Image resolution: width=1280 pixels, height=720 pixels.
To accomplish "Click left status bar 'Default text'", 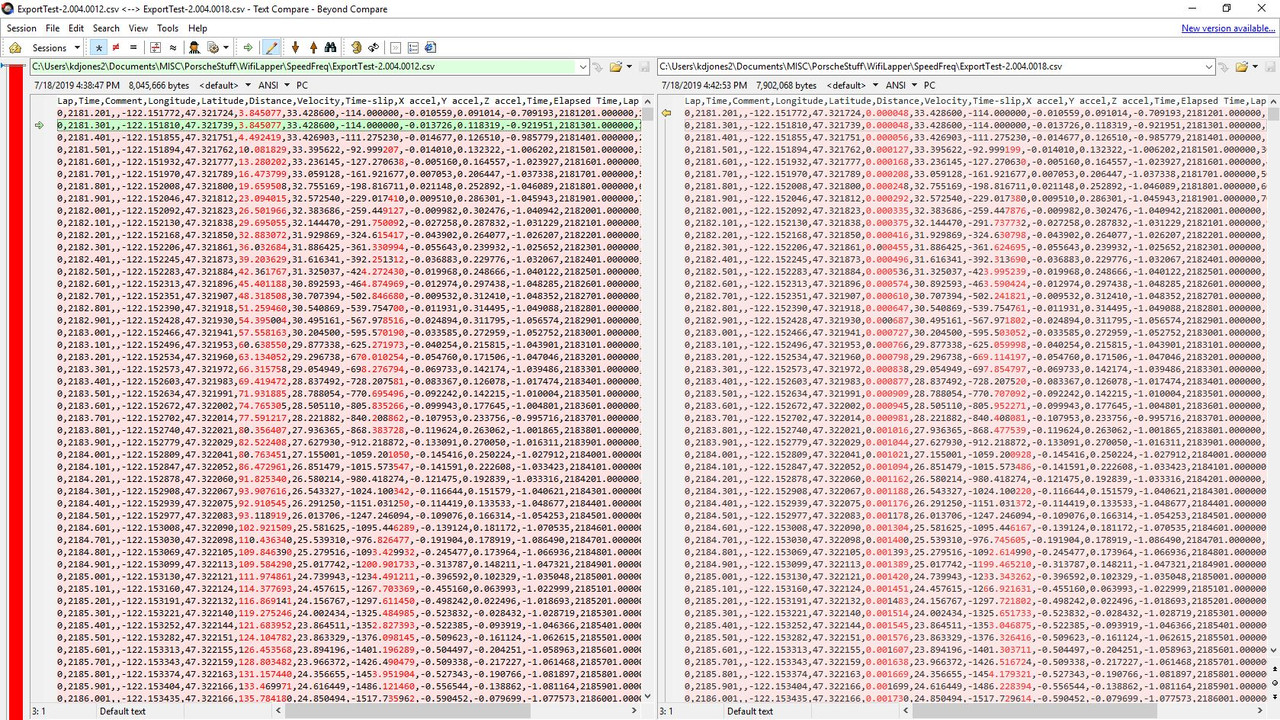I will pos(122,712).
